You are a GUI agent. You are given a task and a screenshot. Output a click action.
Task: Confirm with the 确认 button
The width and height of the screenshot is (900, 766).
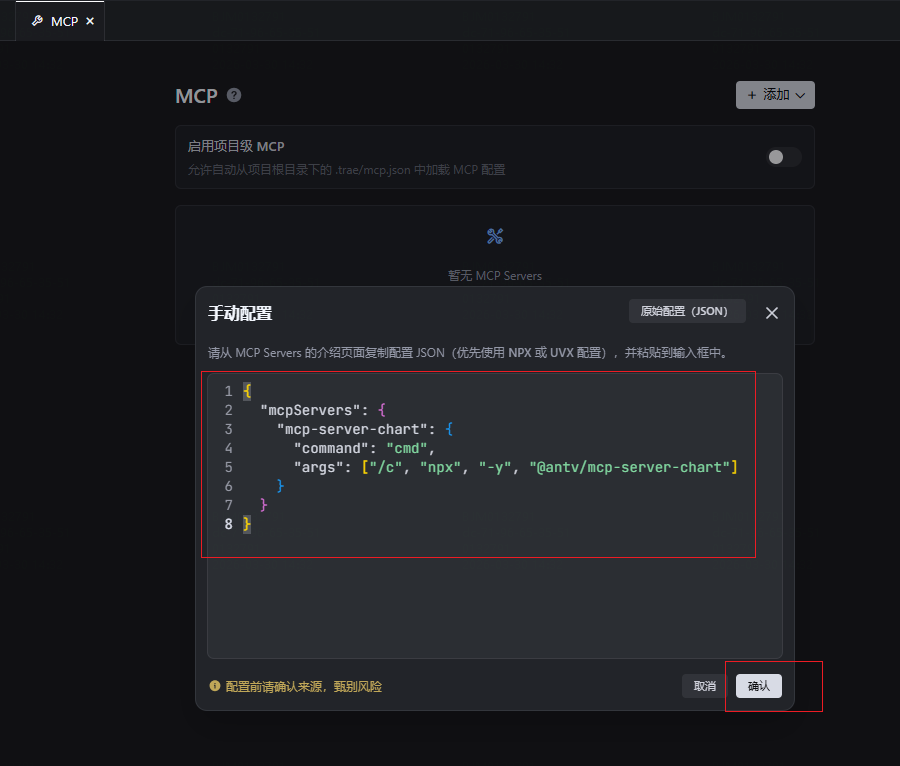(x=758, y=686)
